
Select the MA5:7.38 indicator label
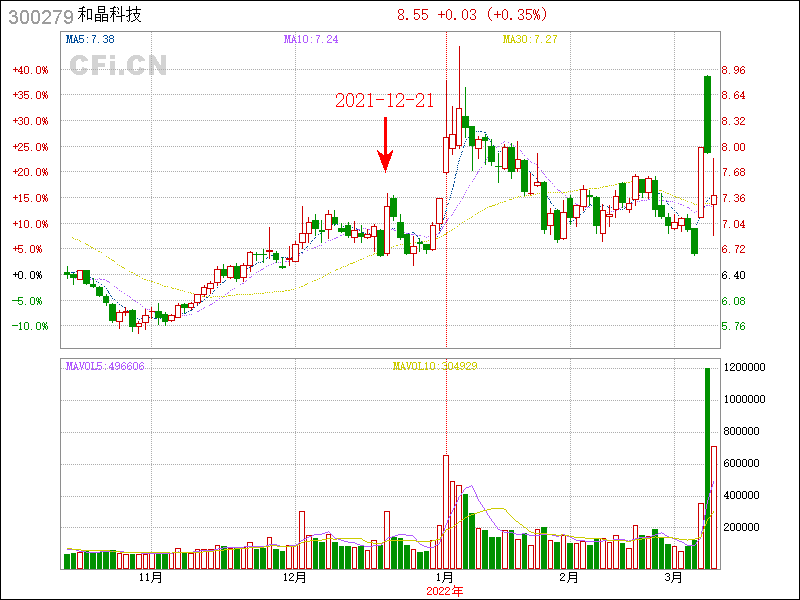pos(90,39)
